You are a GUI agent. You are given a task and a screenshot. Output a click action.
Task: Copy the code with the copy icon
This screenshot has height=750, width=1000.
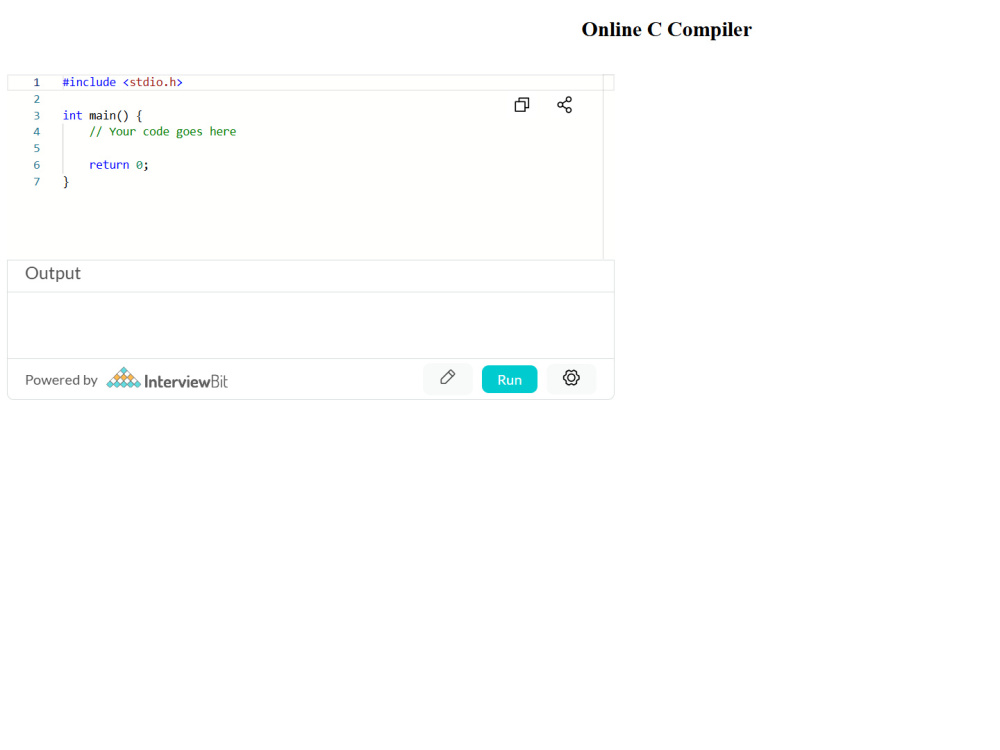[x=522, y=105]
